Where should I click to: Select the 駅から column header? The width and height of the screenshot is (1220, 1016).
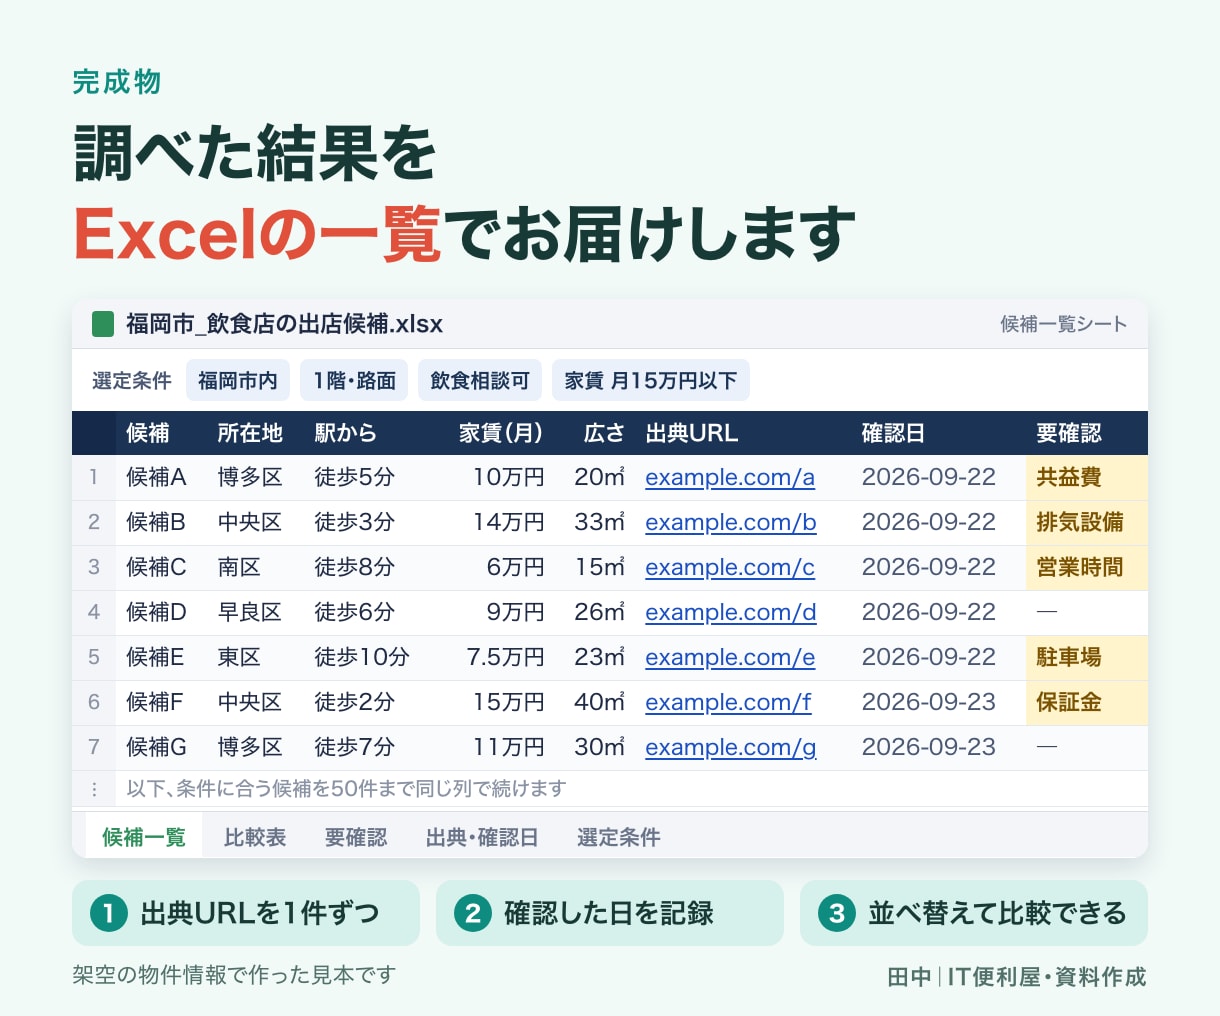point(345,433)
